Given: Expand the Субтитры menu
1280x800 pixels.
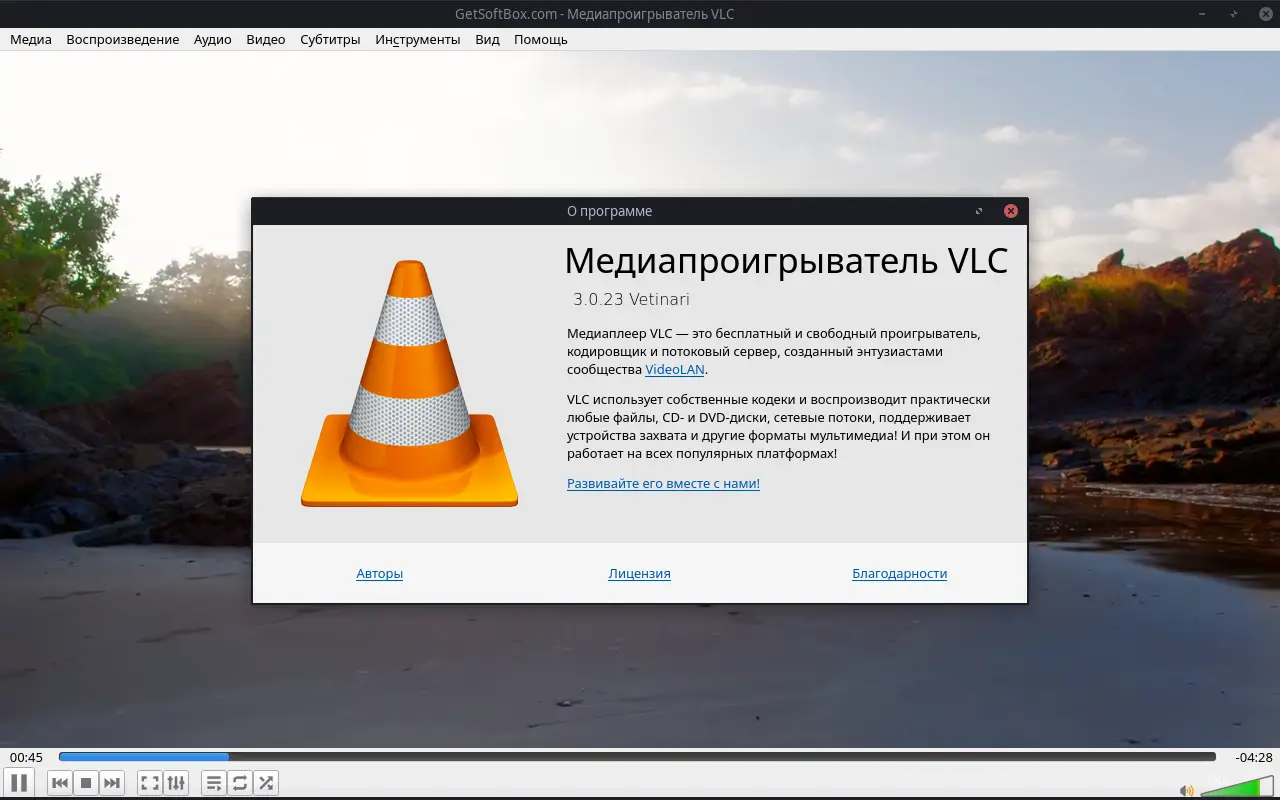Looking at the screenshot, I should coord(330,40).
